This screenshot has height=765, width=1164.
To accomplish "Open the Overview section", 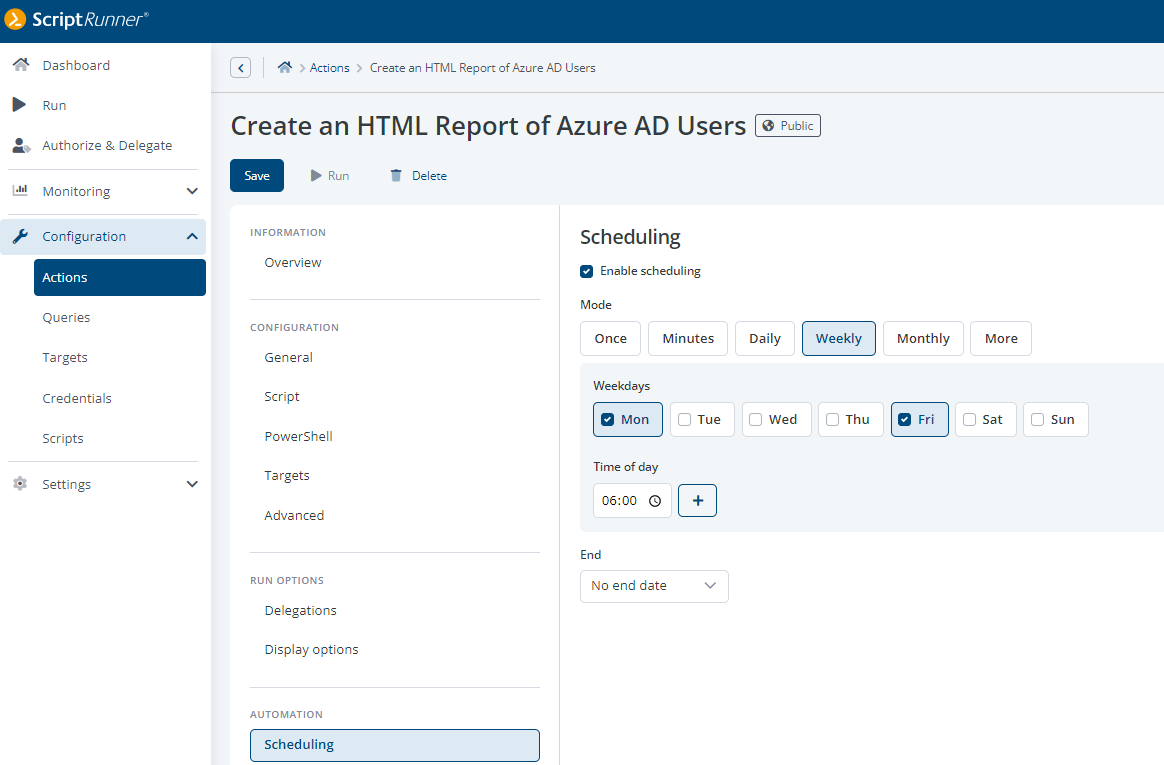I will coord(292,263).
